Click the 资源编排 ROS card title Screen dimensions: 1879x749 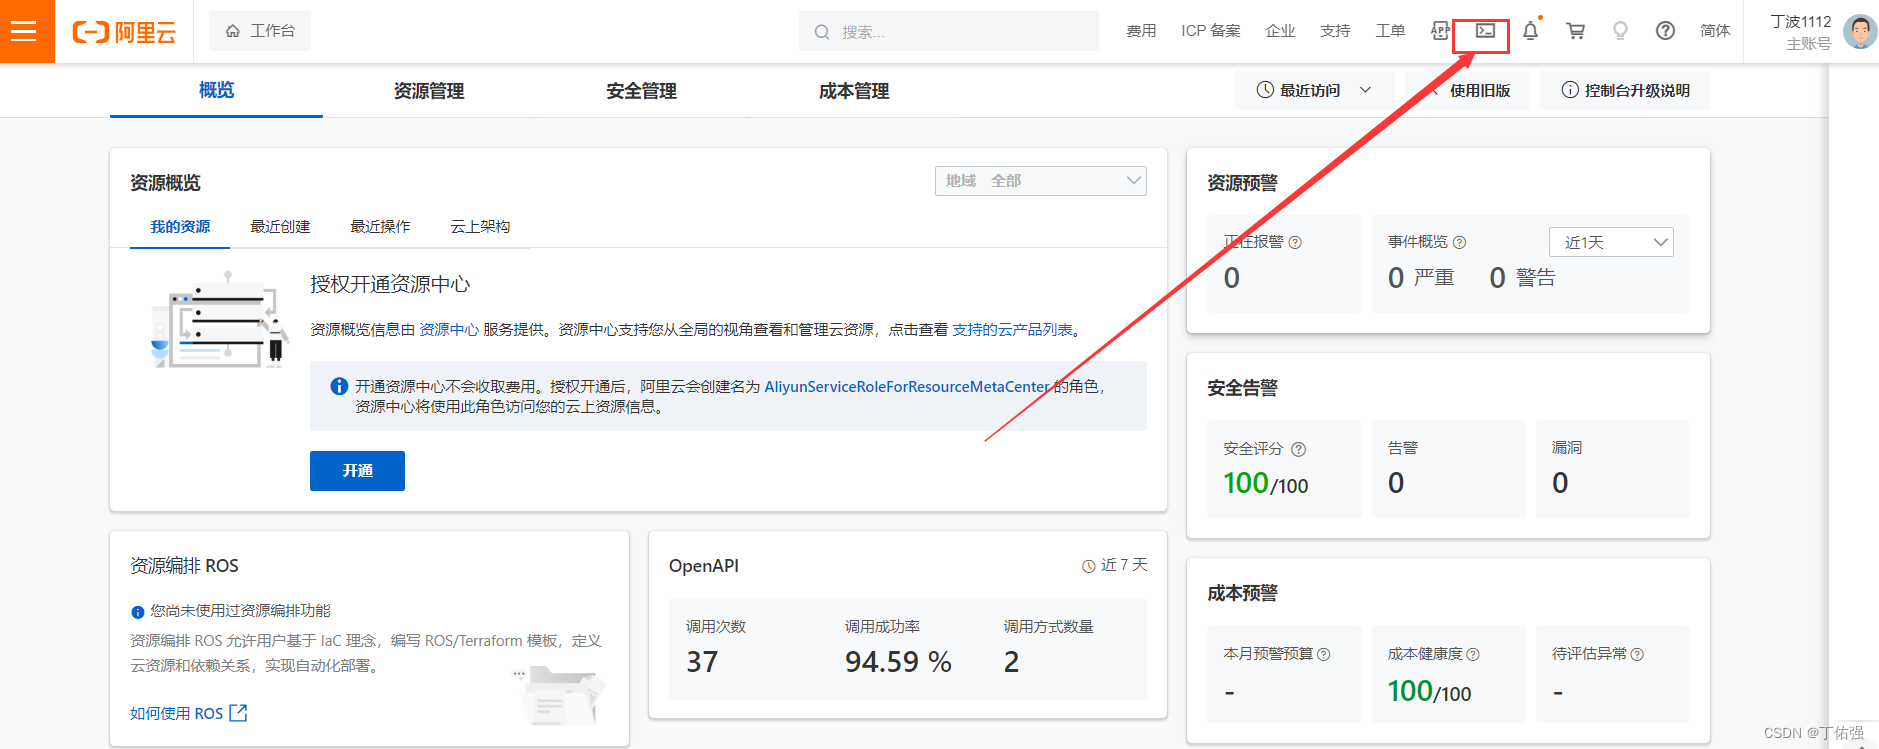(x=184, y=566)
